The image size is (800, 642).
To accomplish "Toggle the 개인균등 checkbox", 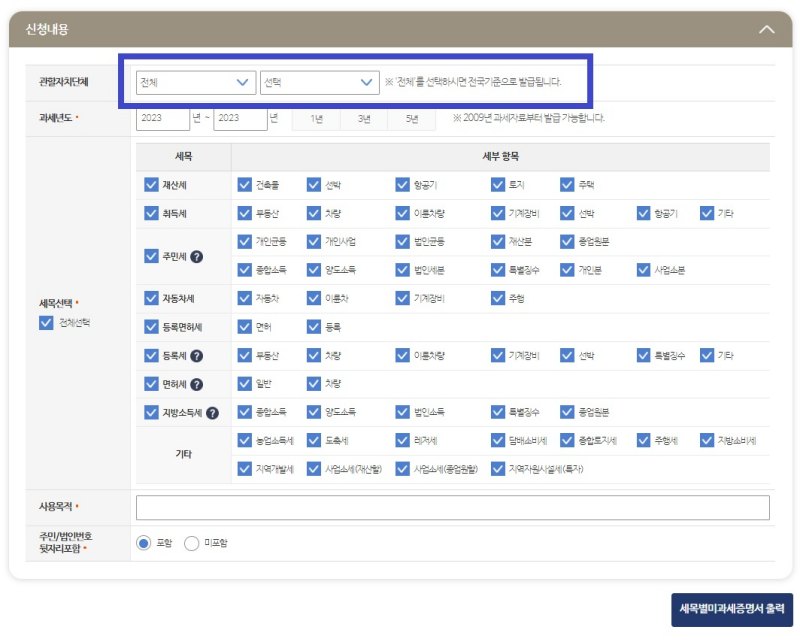I will pyautogui.click(x=245, y=241).
